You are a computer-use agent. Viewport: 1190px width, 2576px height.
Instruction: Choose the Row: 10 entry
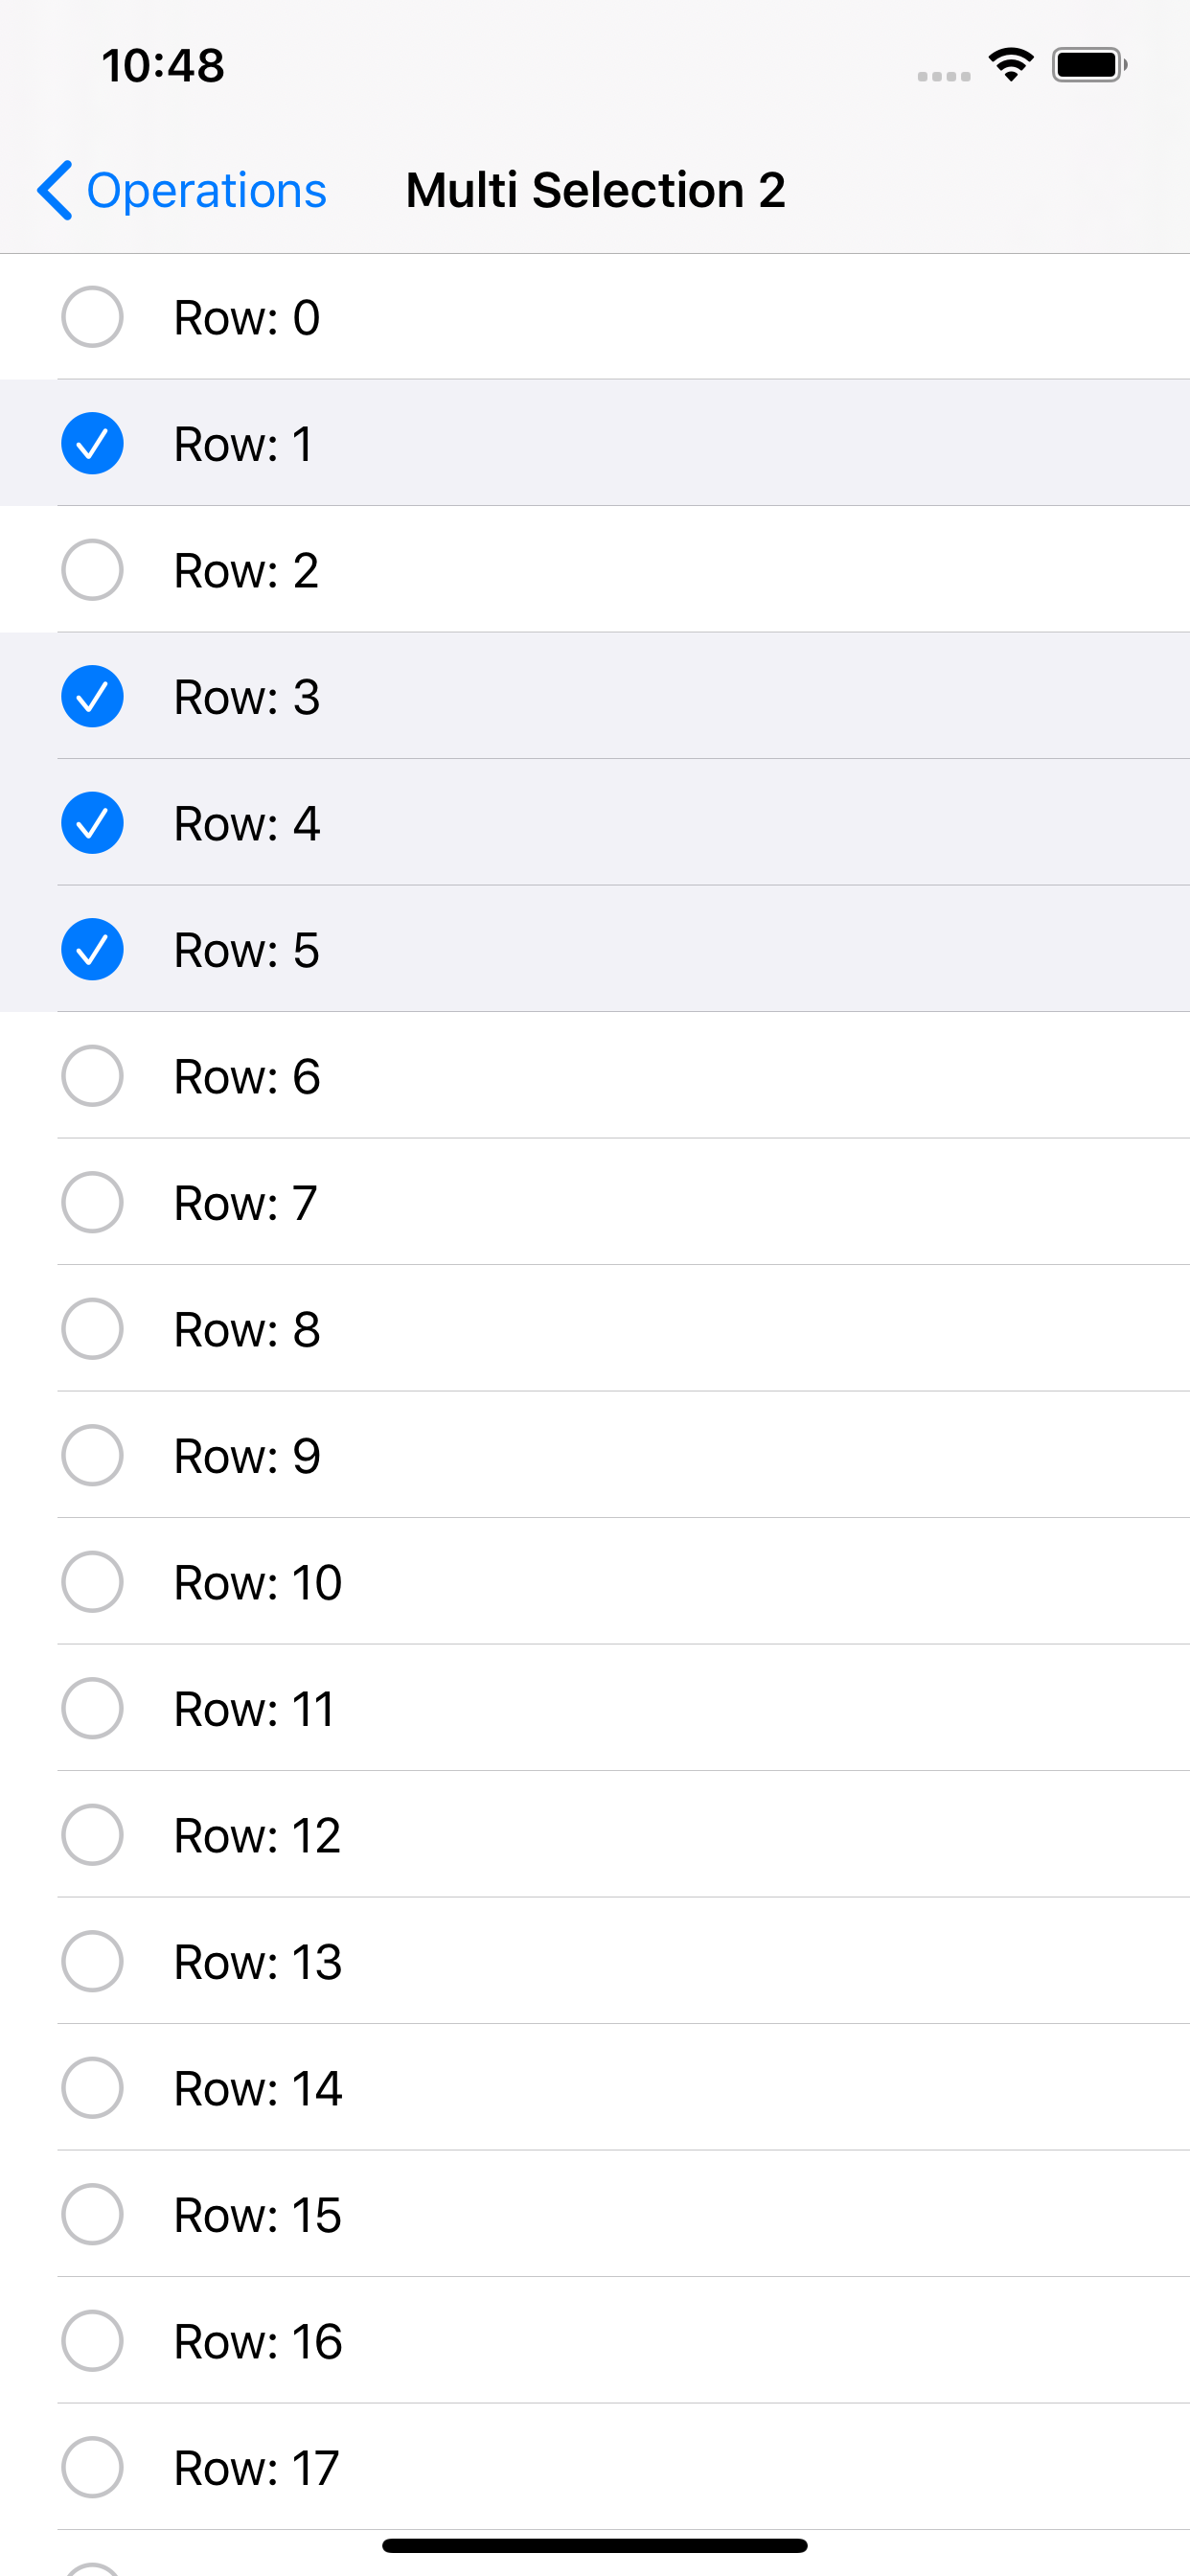pyautogui.click(x=595, y=1582)
